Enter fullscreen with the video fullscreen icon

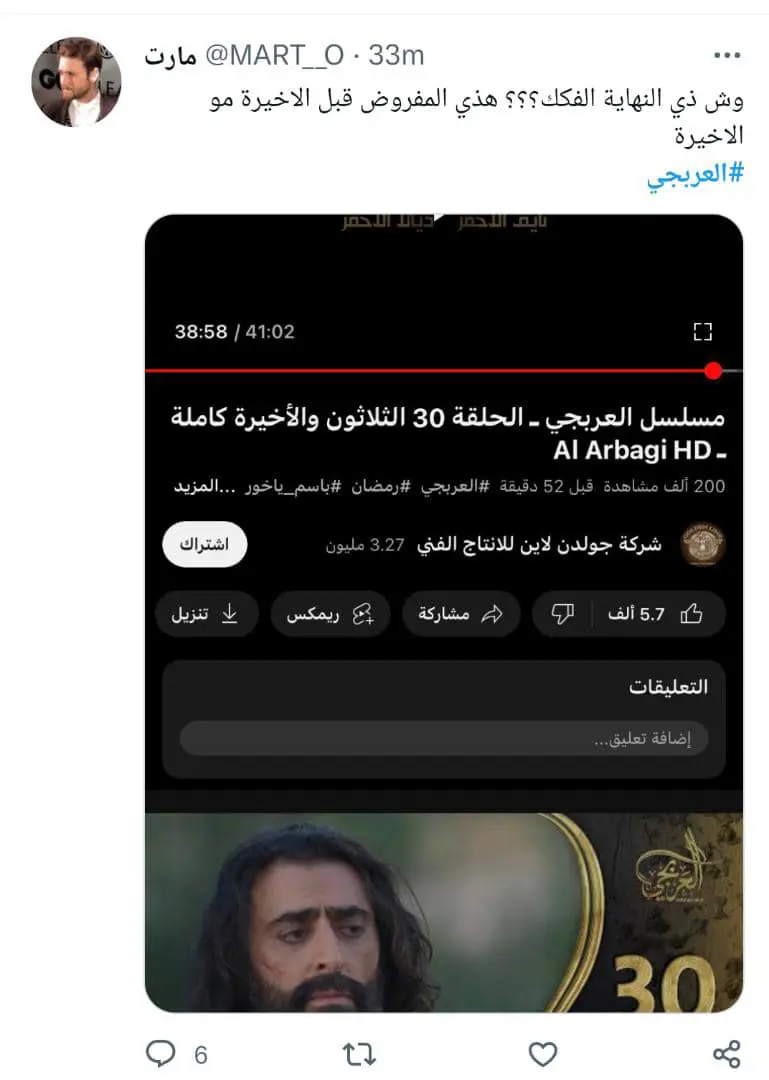pyautogui.click(x=702, y=331)
